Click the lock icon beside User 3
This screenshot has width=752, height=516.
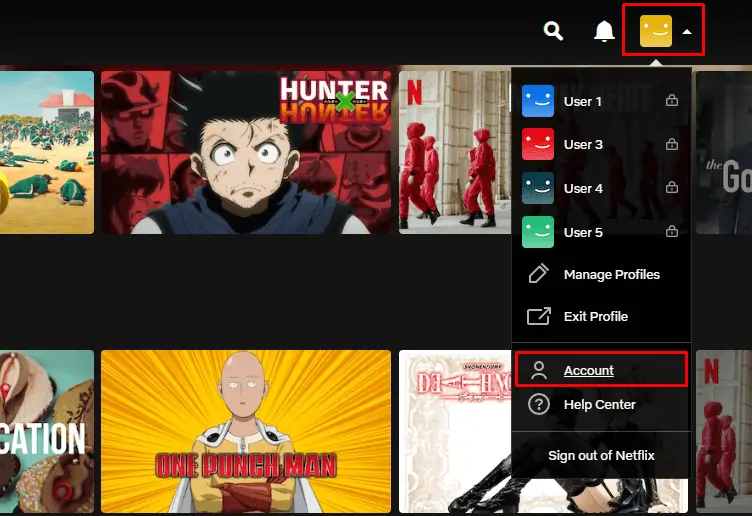[x=671, y=143]
